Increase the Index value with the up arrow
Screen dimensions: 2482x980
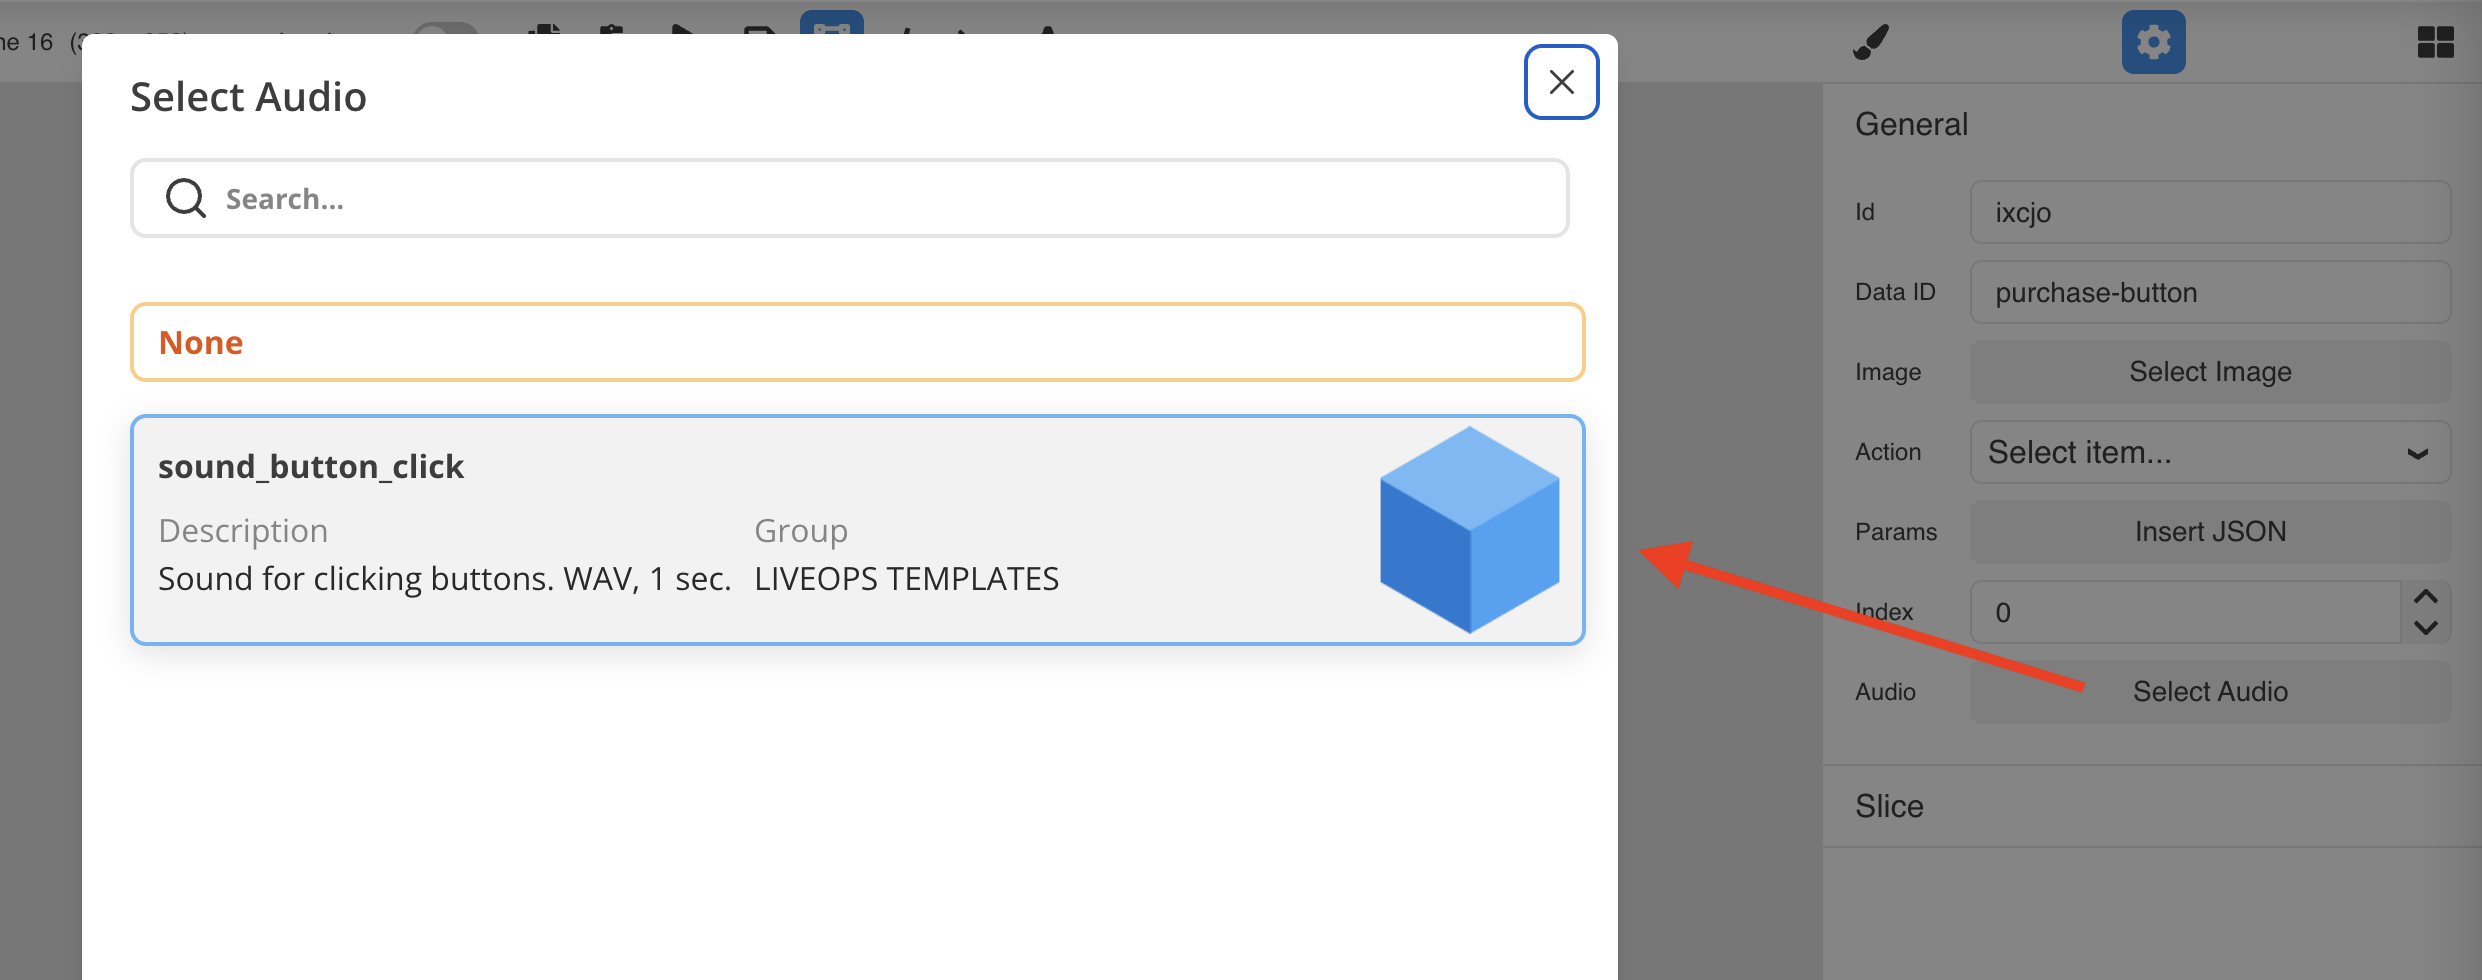[2426, 597]
